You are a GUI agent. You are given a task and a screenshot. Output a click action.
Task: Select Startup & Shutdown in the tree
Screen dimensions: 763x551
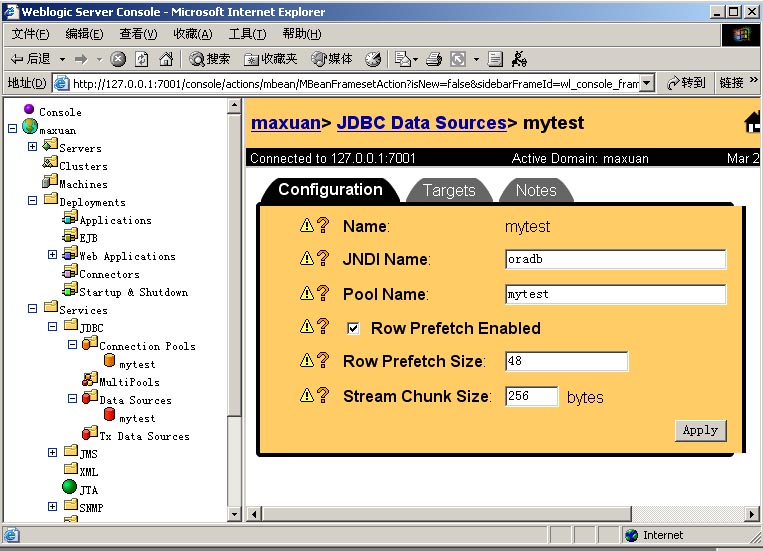point(133,292)
